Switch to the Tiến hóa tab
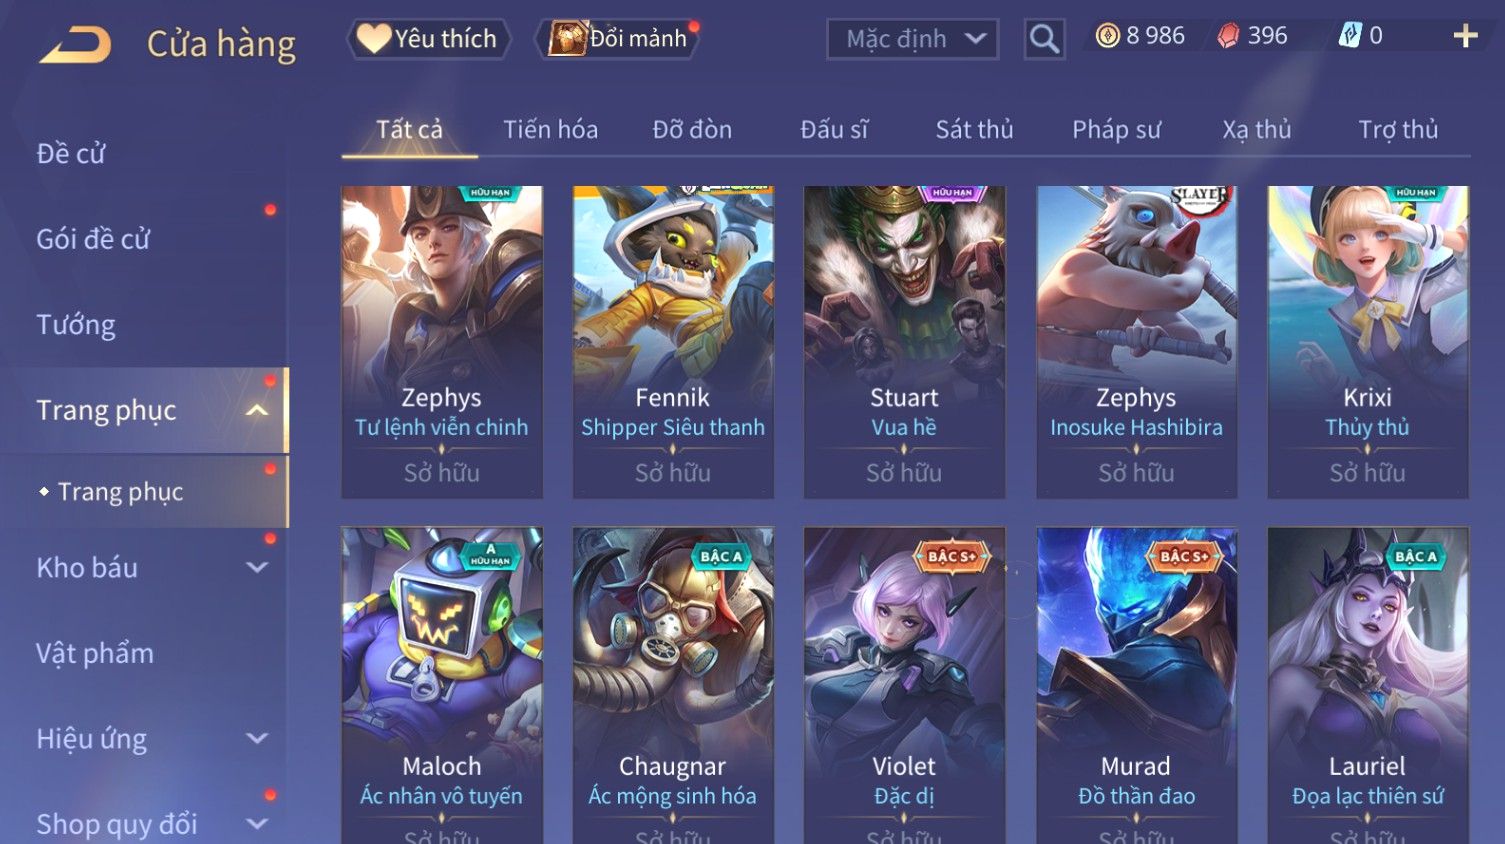The width and height of the screenshot is (1505, 844). pyautogui.click(x=550, y=129)
